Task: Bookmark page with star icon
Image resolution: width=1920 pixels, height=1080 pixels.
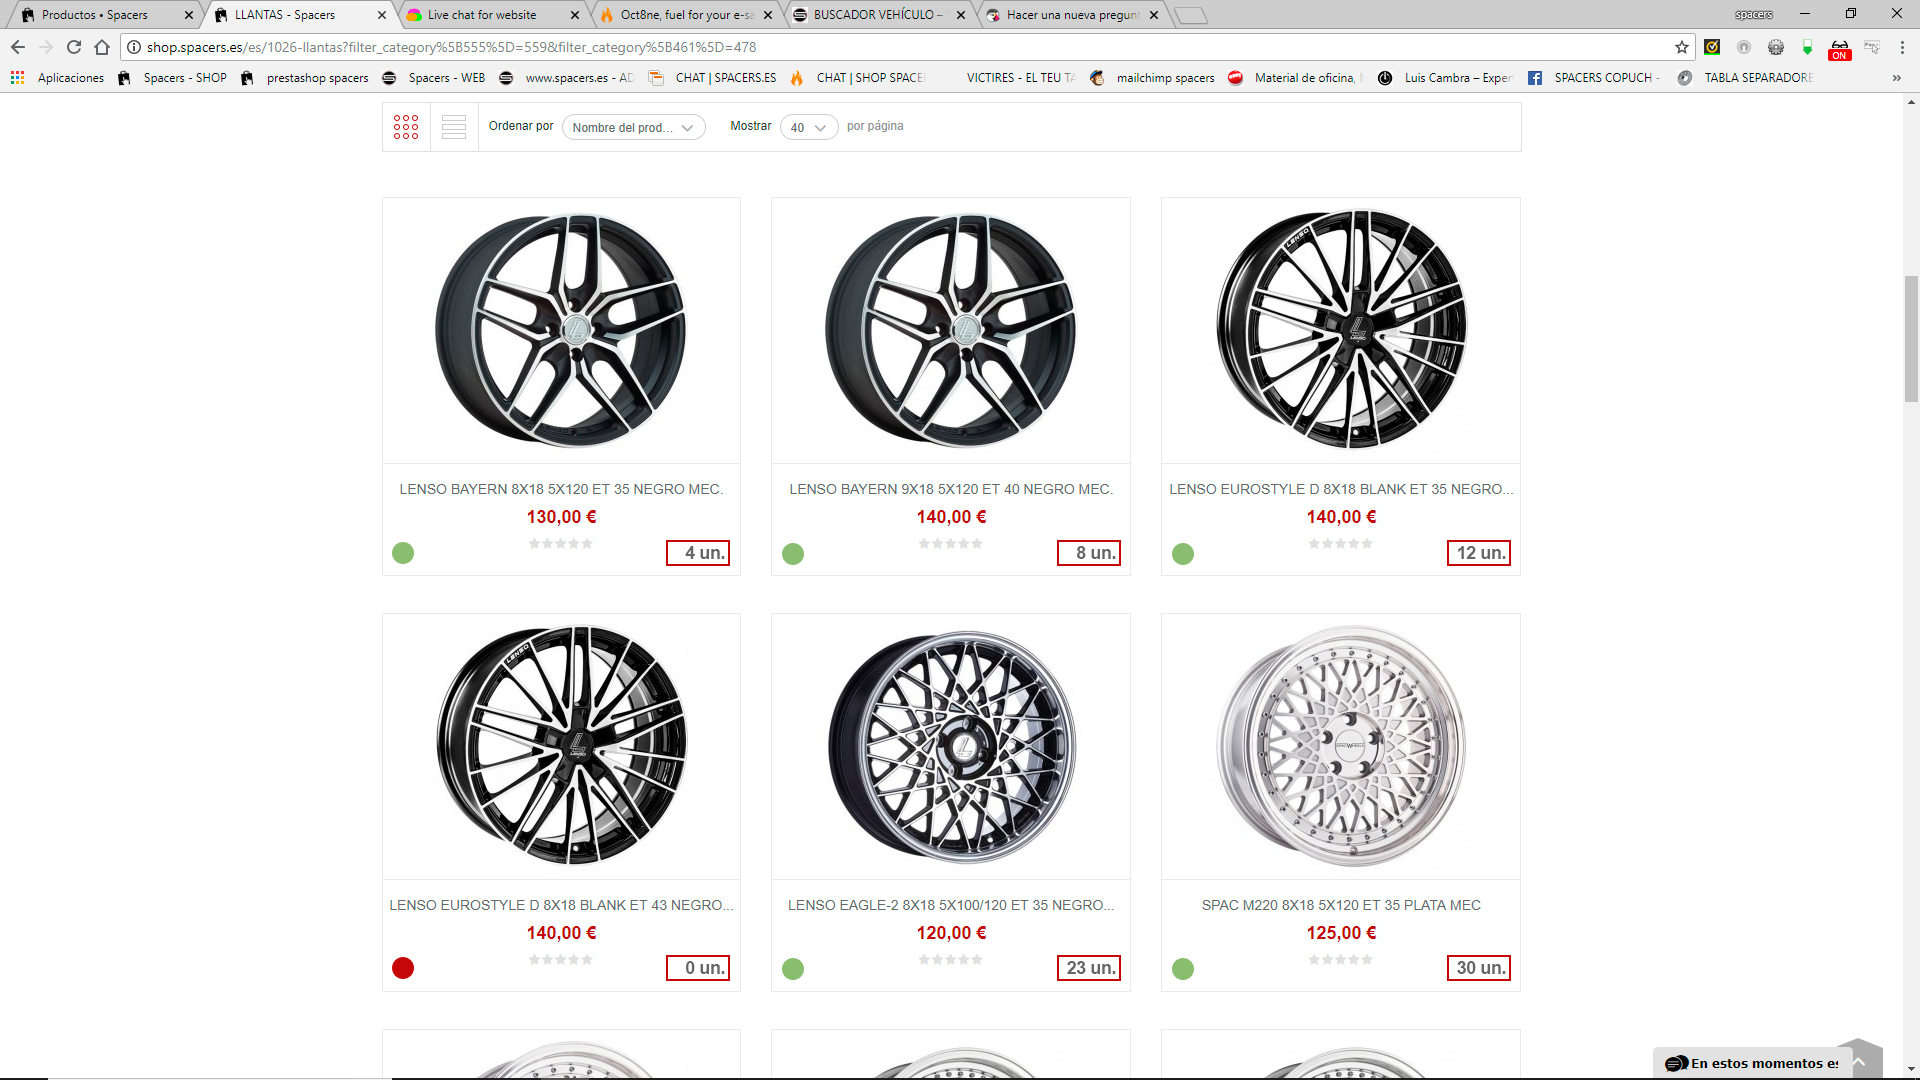Action: [x=1682, y=47]
